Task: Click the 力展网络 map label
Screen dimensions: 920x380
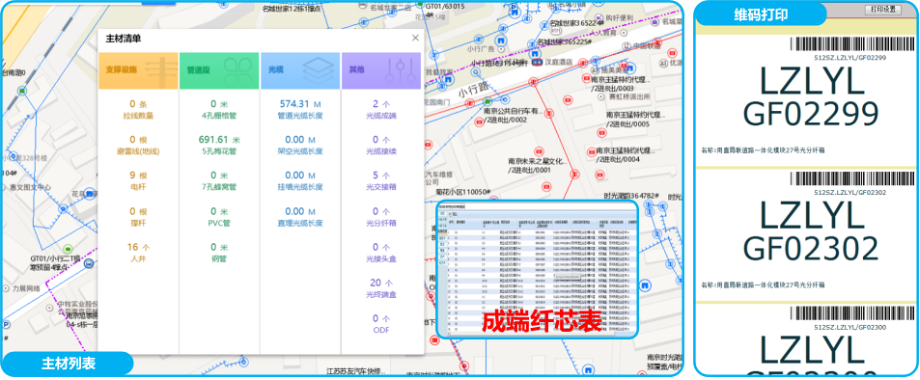Action: [25, 289]
